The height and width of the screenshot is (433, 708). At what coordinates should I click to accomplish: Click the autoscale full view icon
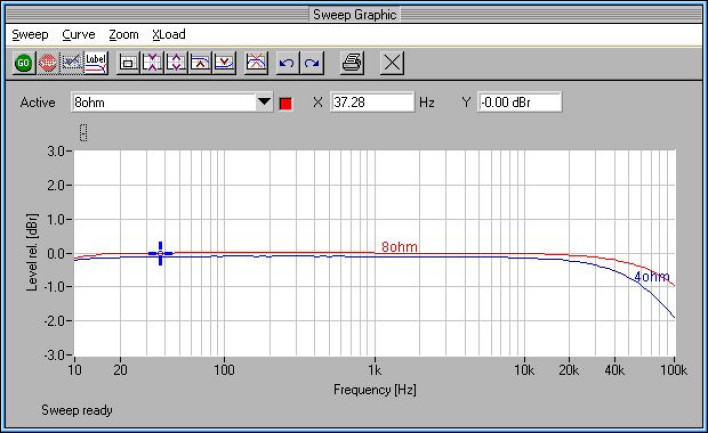pos(128,63)
